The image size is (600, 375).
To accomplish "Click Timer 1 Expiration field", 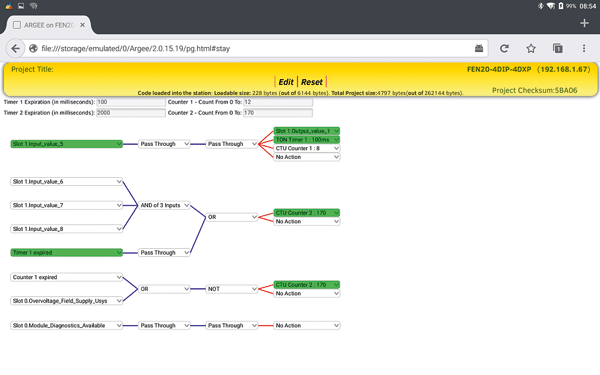I will (x=130, y=102).
